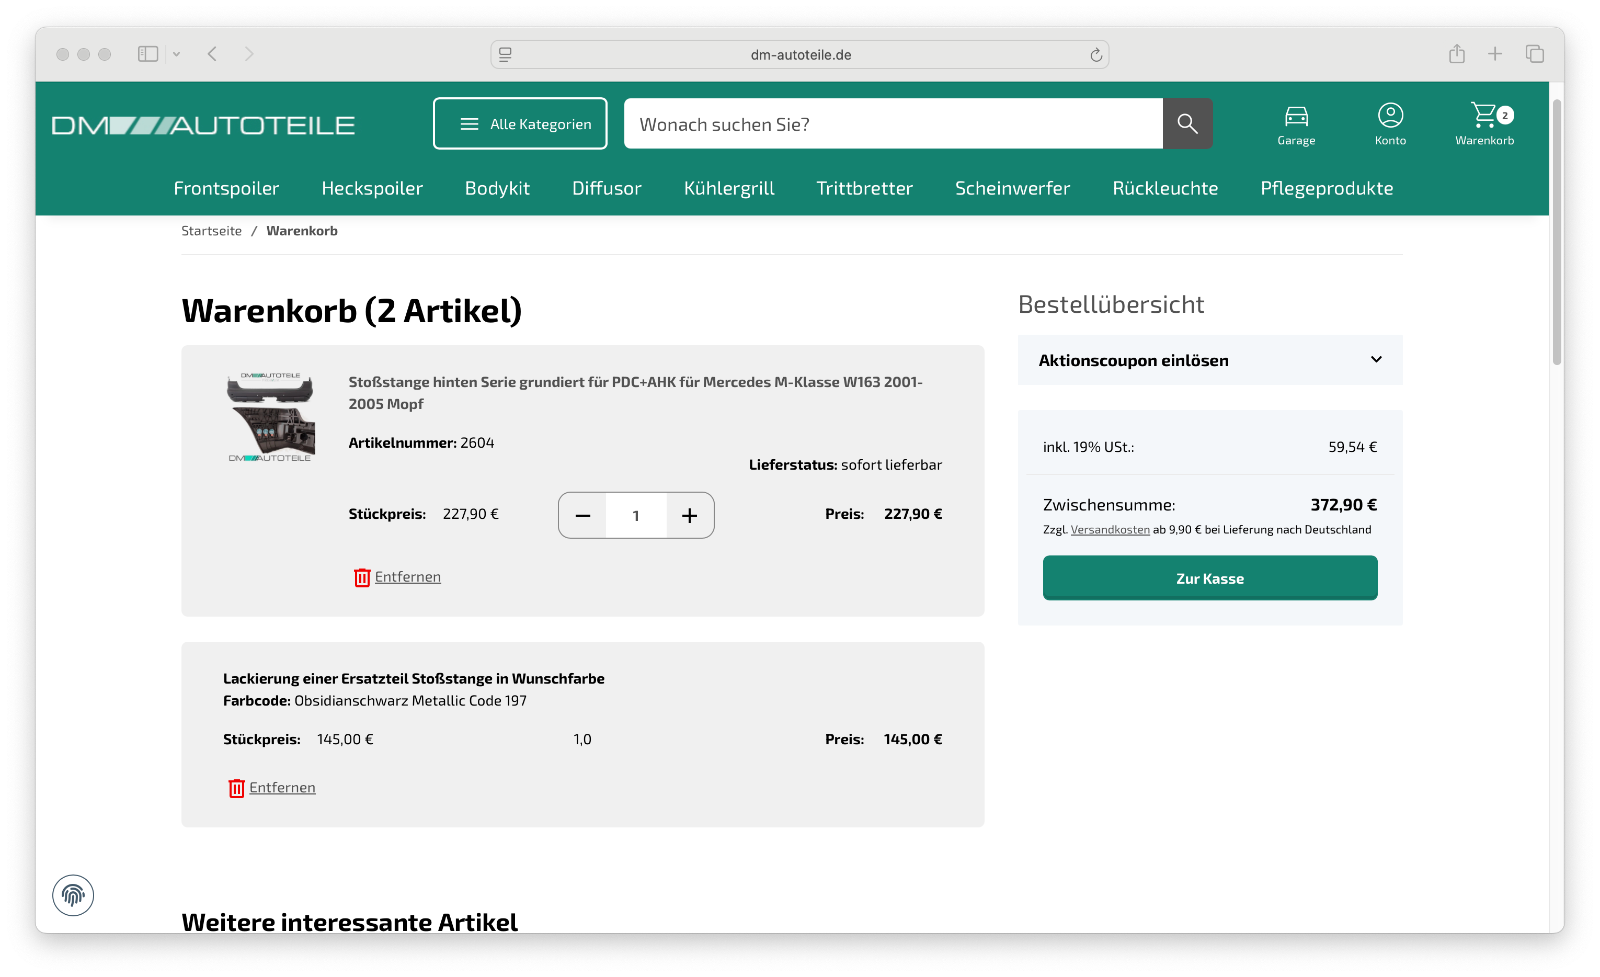Open Safari sidebar options dropdown arrow
The height and width of the screenshot is (977, 1600).
(177, 54)
